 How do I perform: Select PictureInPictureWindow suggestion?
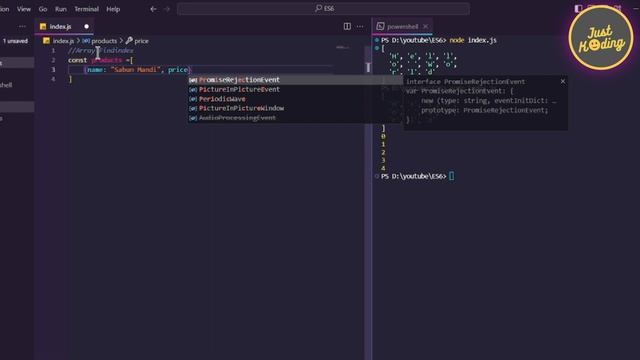click(x=295, y=108)
